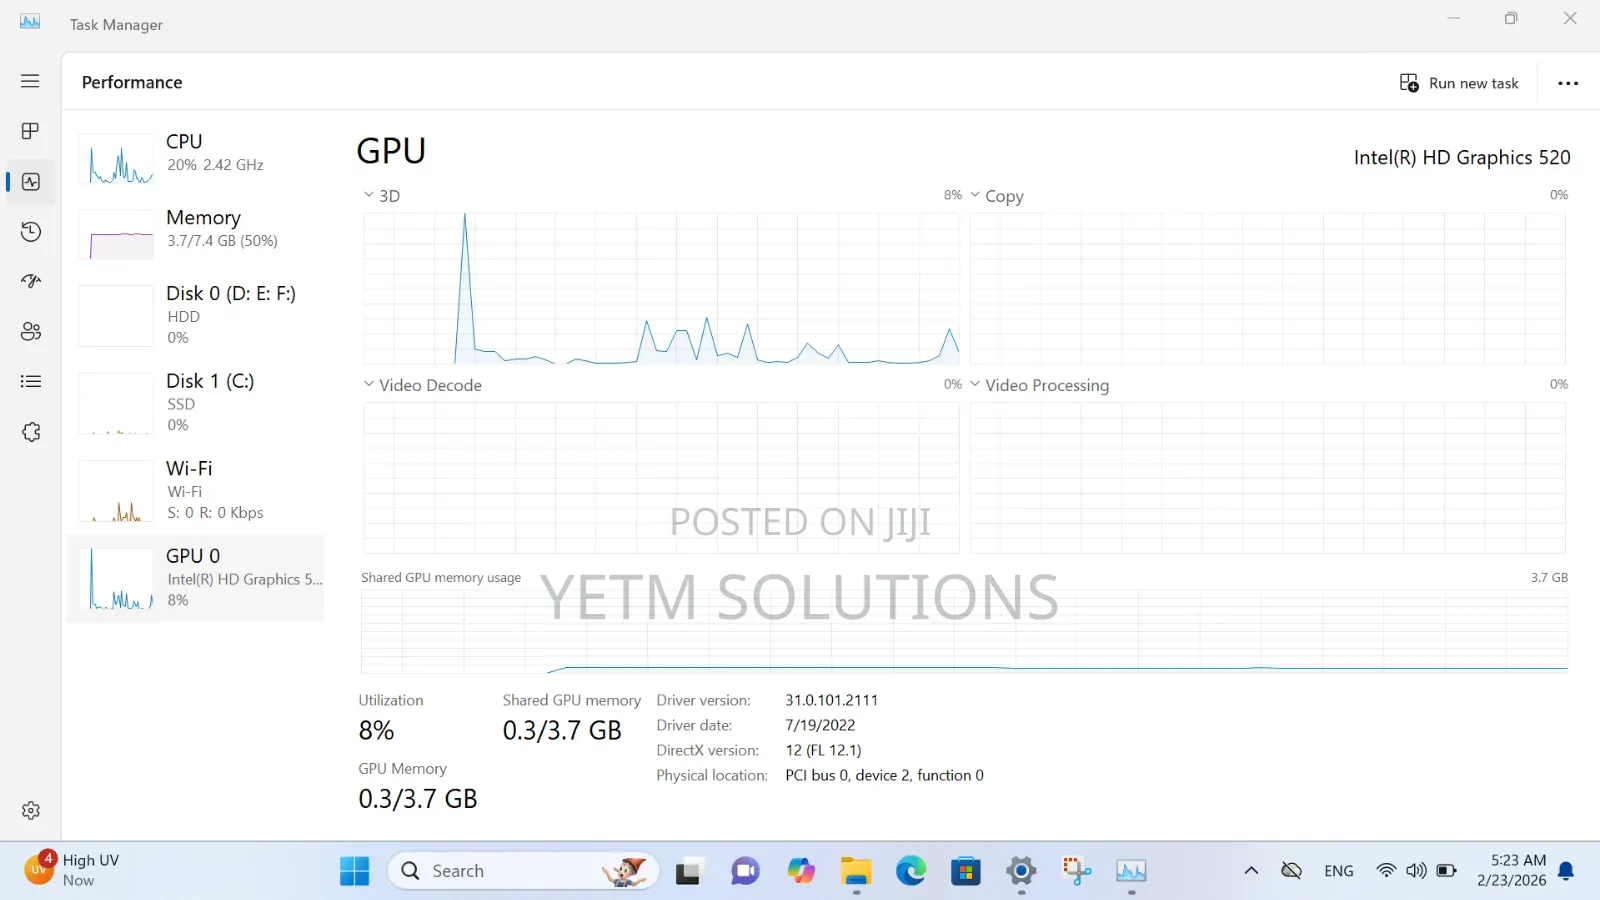
Task: Click the Task Manager taskbar icon
Action: tap(1131, 871)
